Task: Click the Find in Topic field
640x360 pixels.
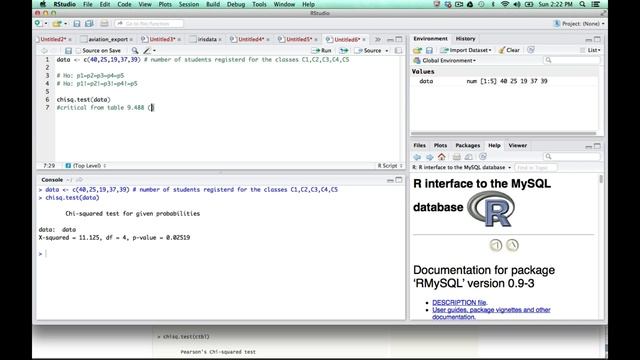Action: pos(536,168)
